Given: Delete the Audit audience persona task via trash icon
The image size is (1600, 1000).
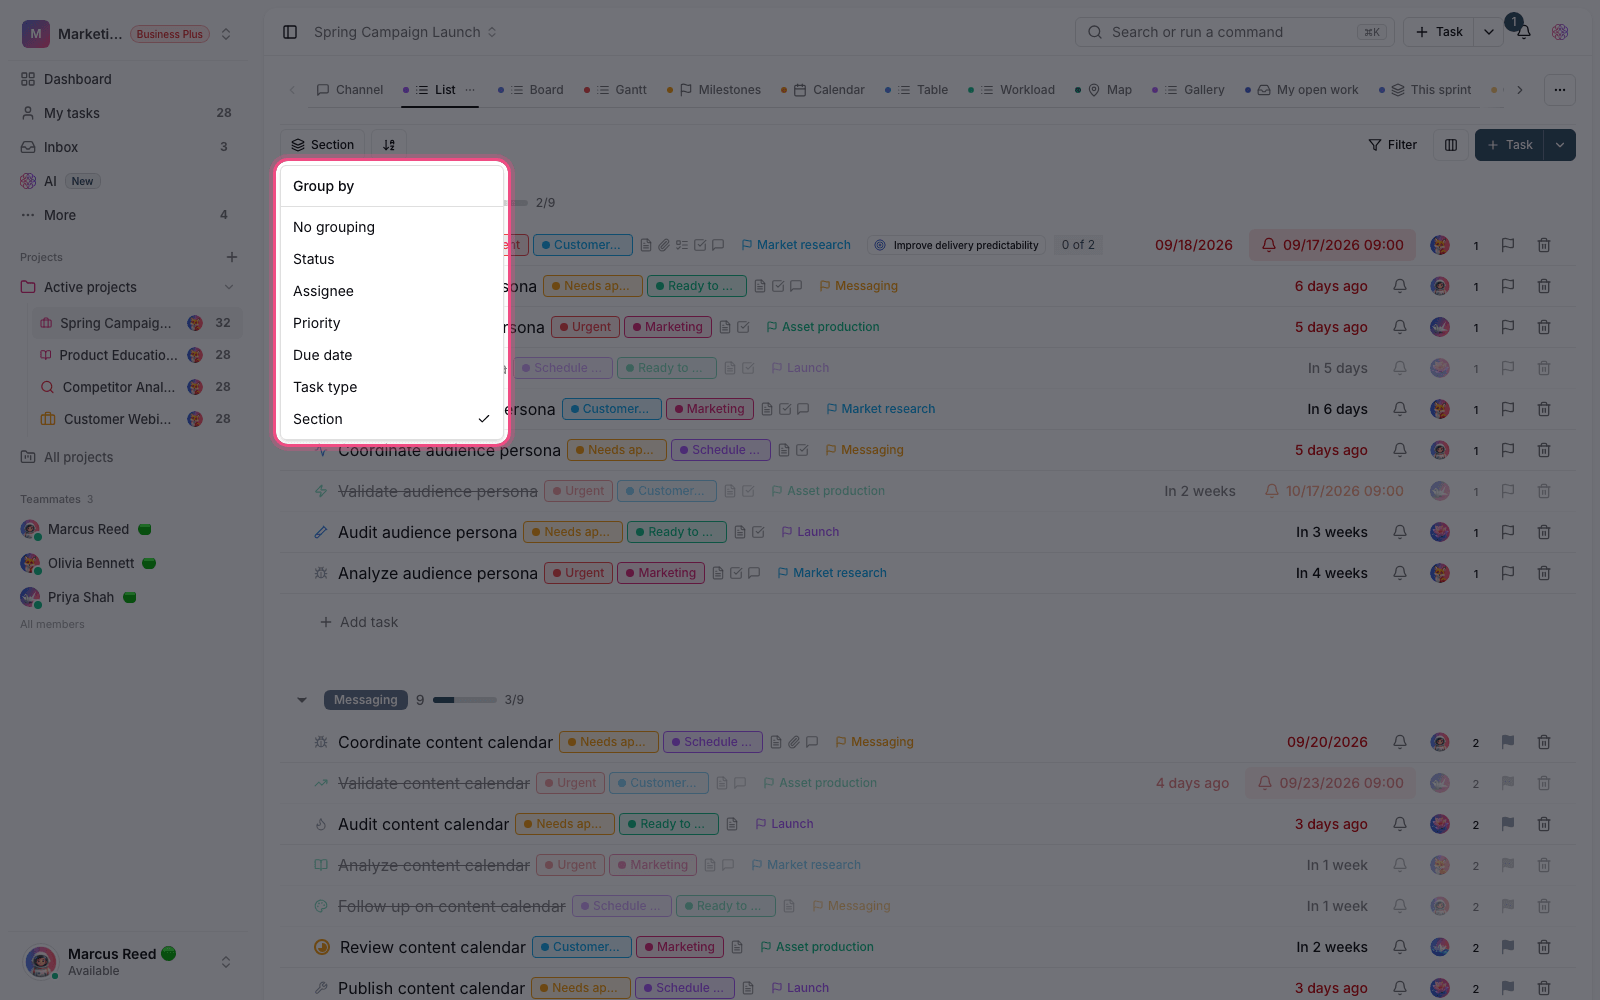Looking at the screenshot, I should (x=1544, y=532).
